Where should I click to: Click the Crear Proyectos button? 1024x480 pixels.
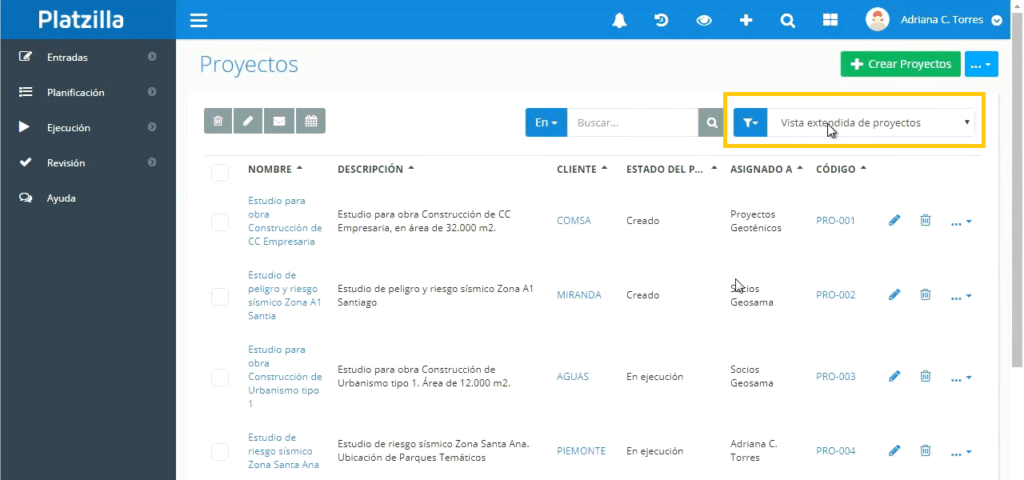901,65
